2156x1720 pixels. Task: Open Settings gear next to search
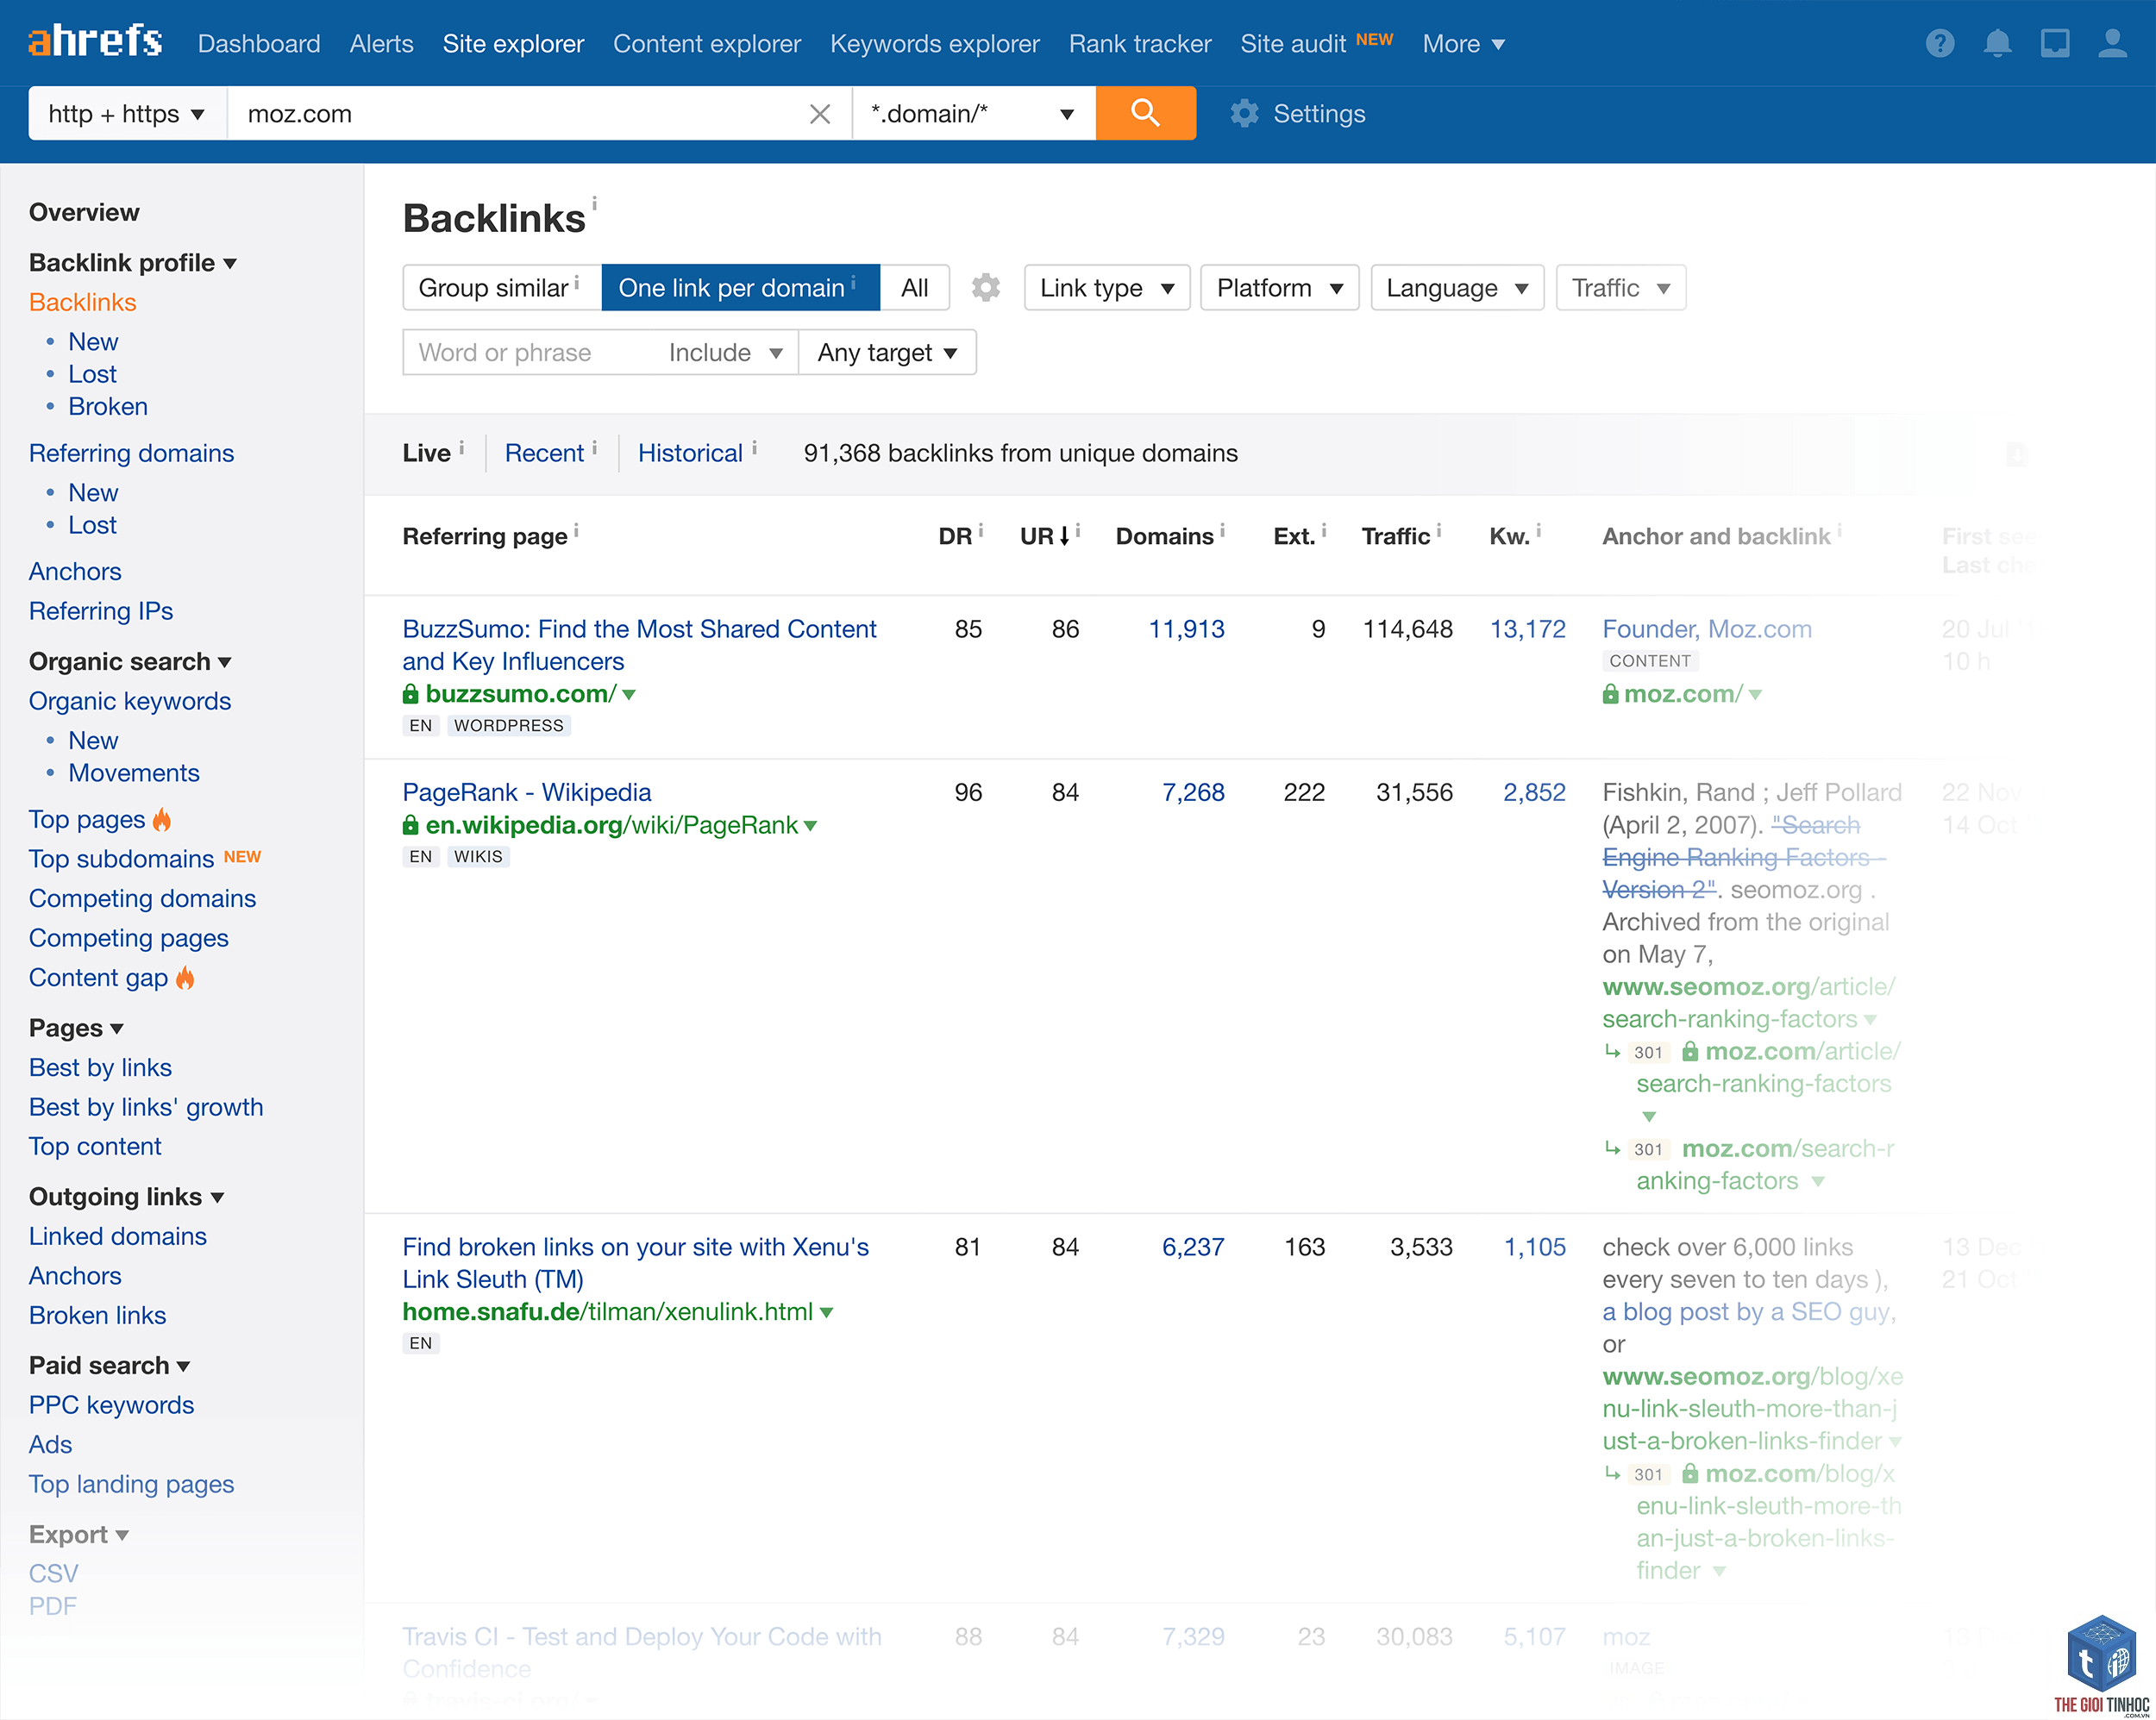click(1297, 113)
